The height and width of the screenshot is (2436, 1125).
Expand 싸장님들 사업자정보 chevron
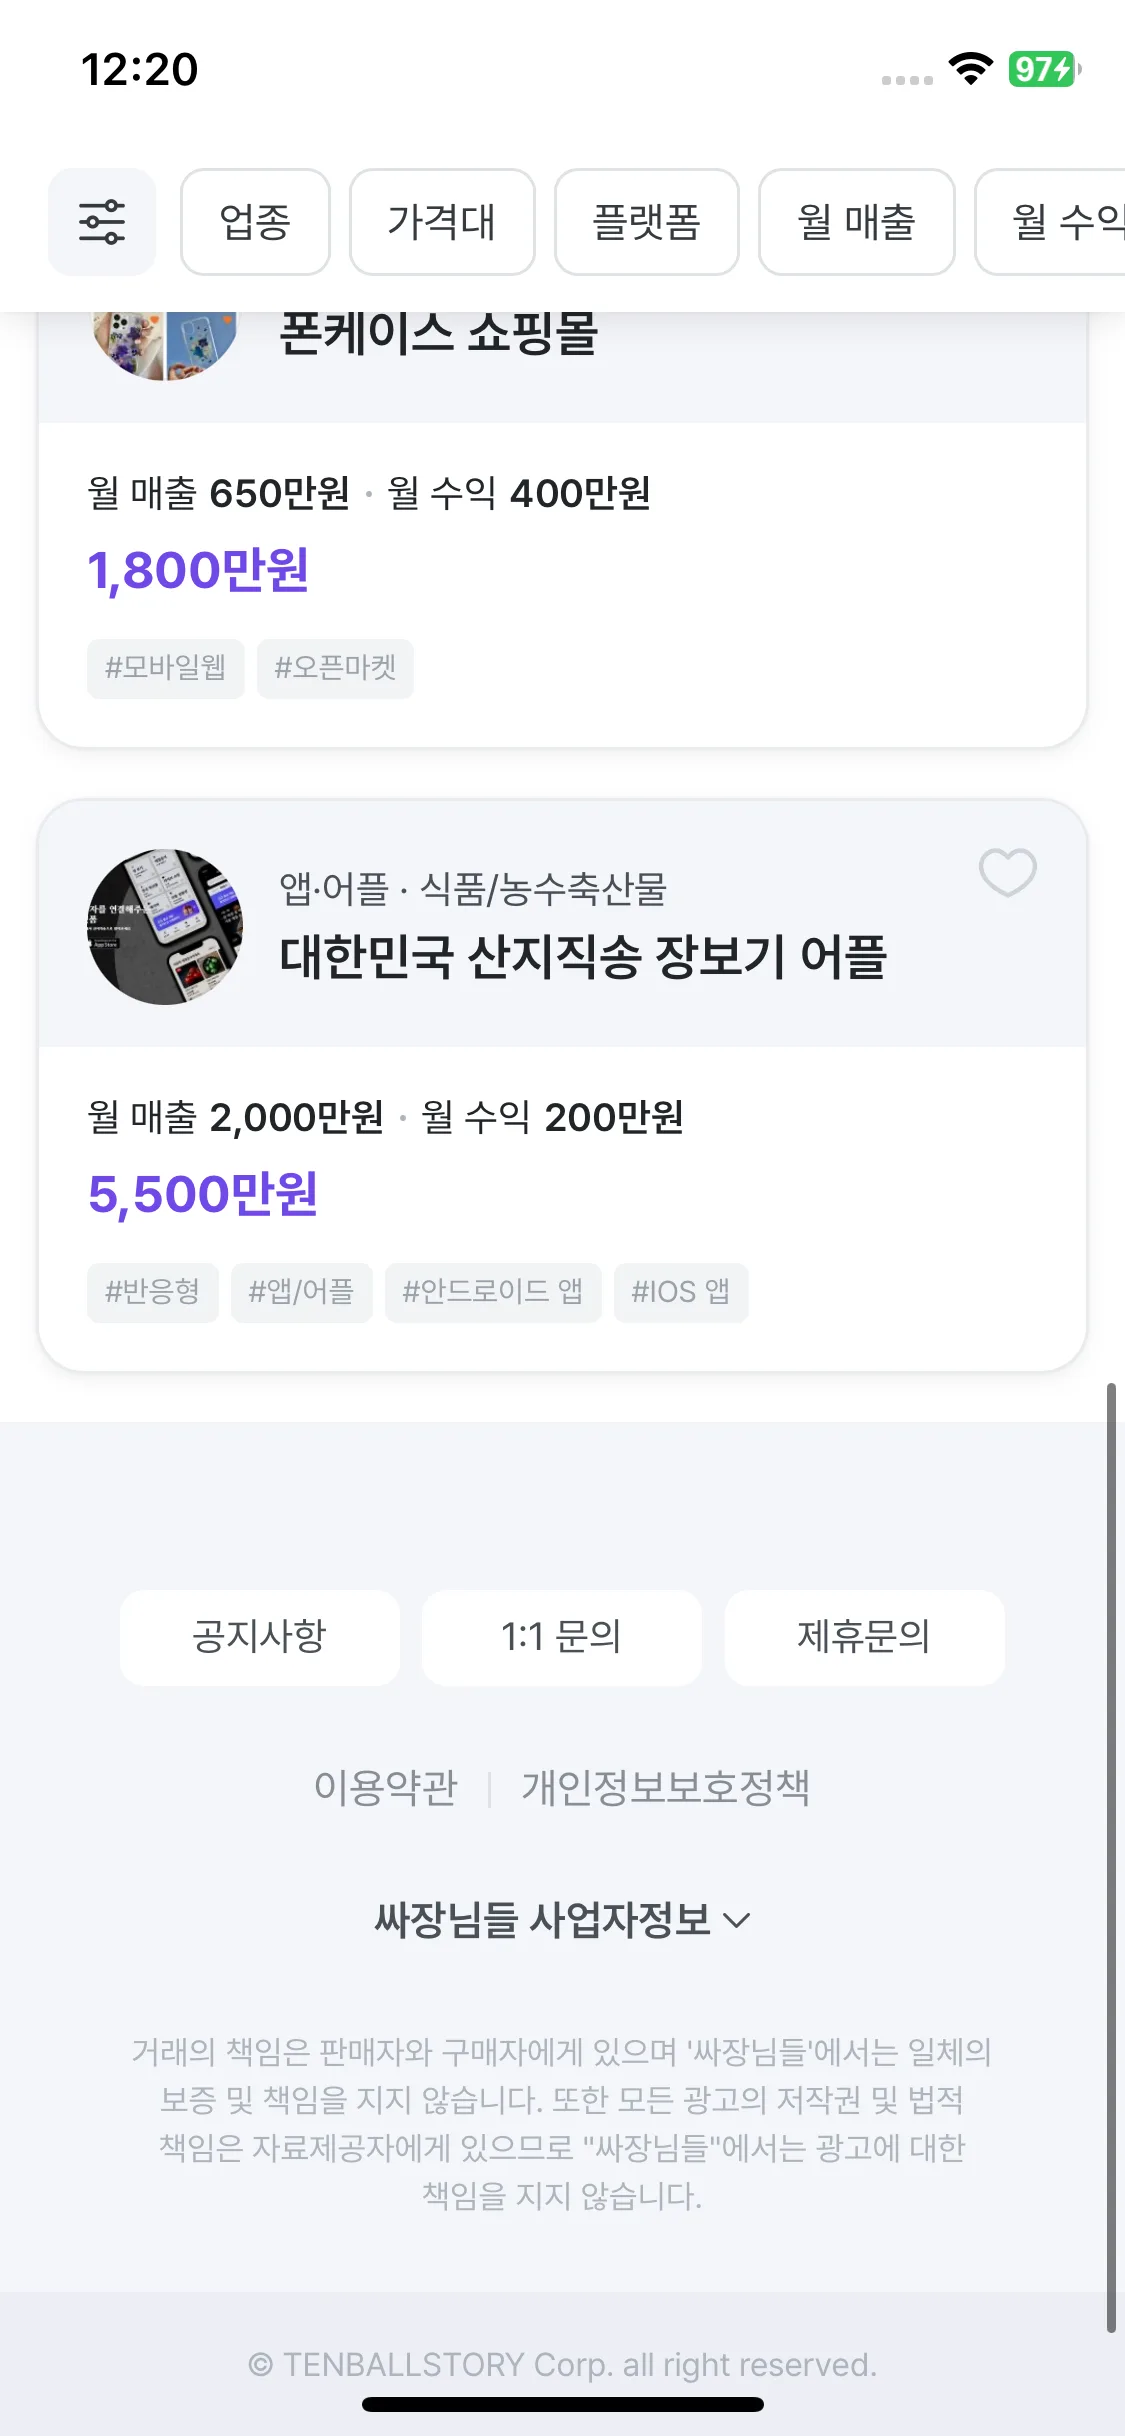pos(737,1920)
